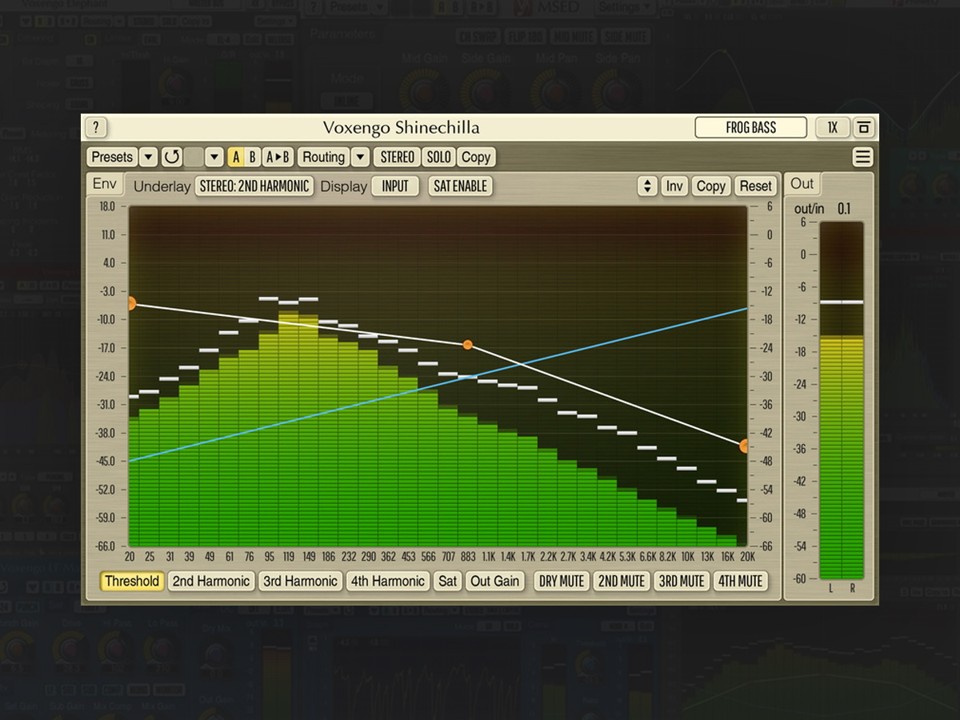Viewport: 960px width, 720px height.
Task: Select the orange envelope point at 20K edge
Action: 744,446
